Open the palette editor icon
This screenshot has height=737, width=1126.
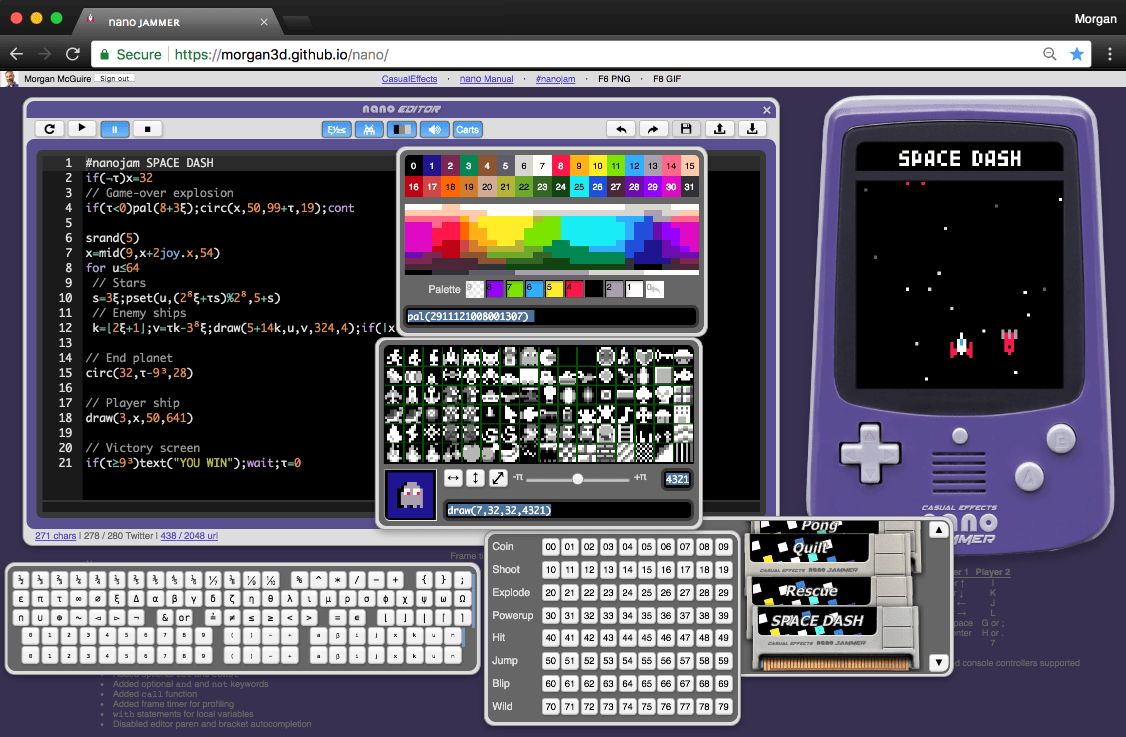point(400,129)
